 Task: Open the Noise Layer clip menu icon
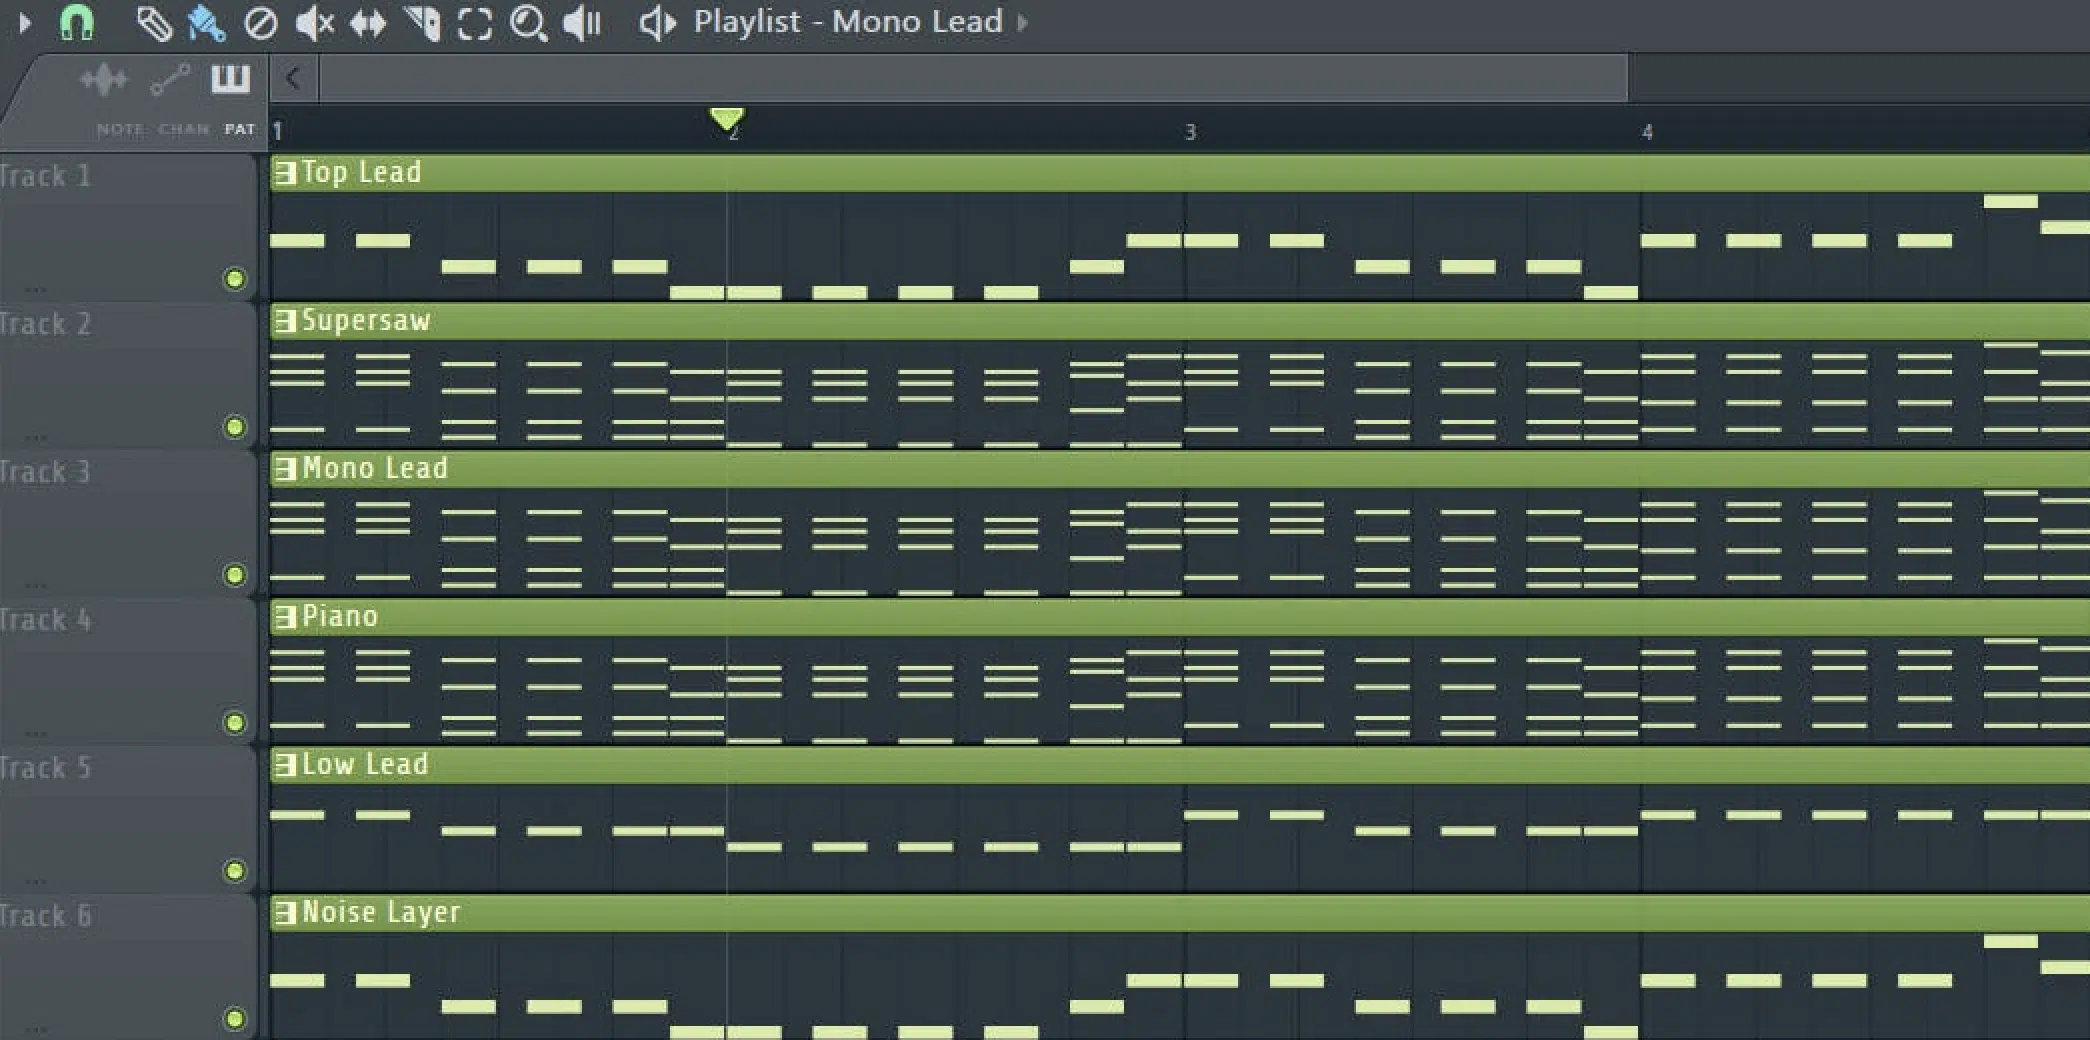click(285, 913)
